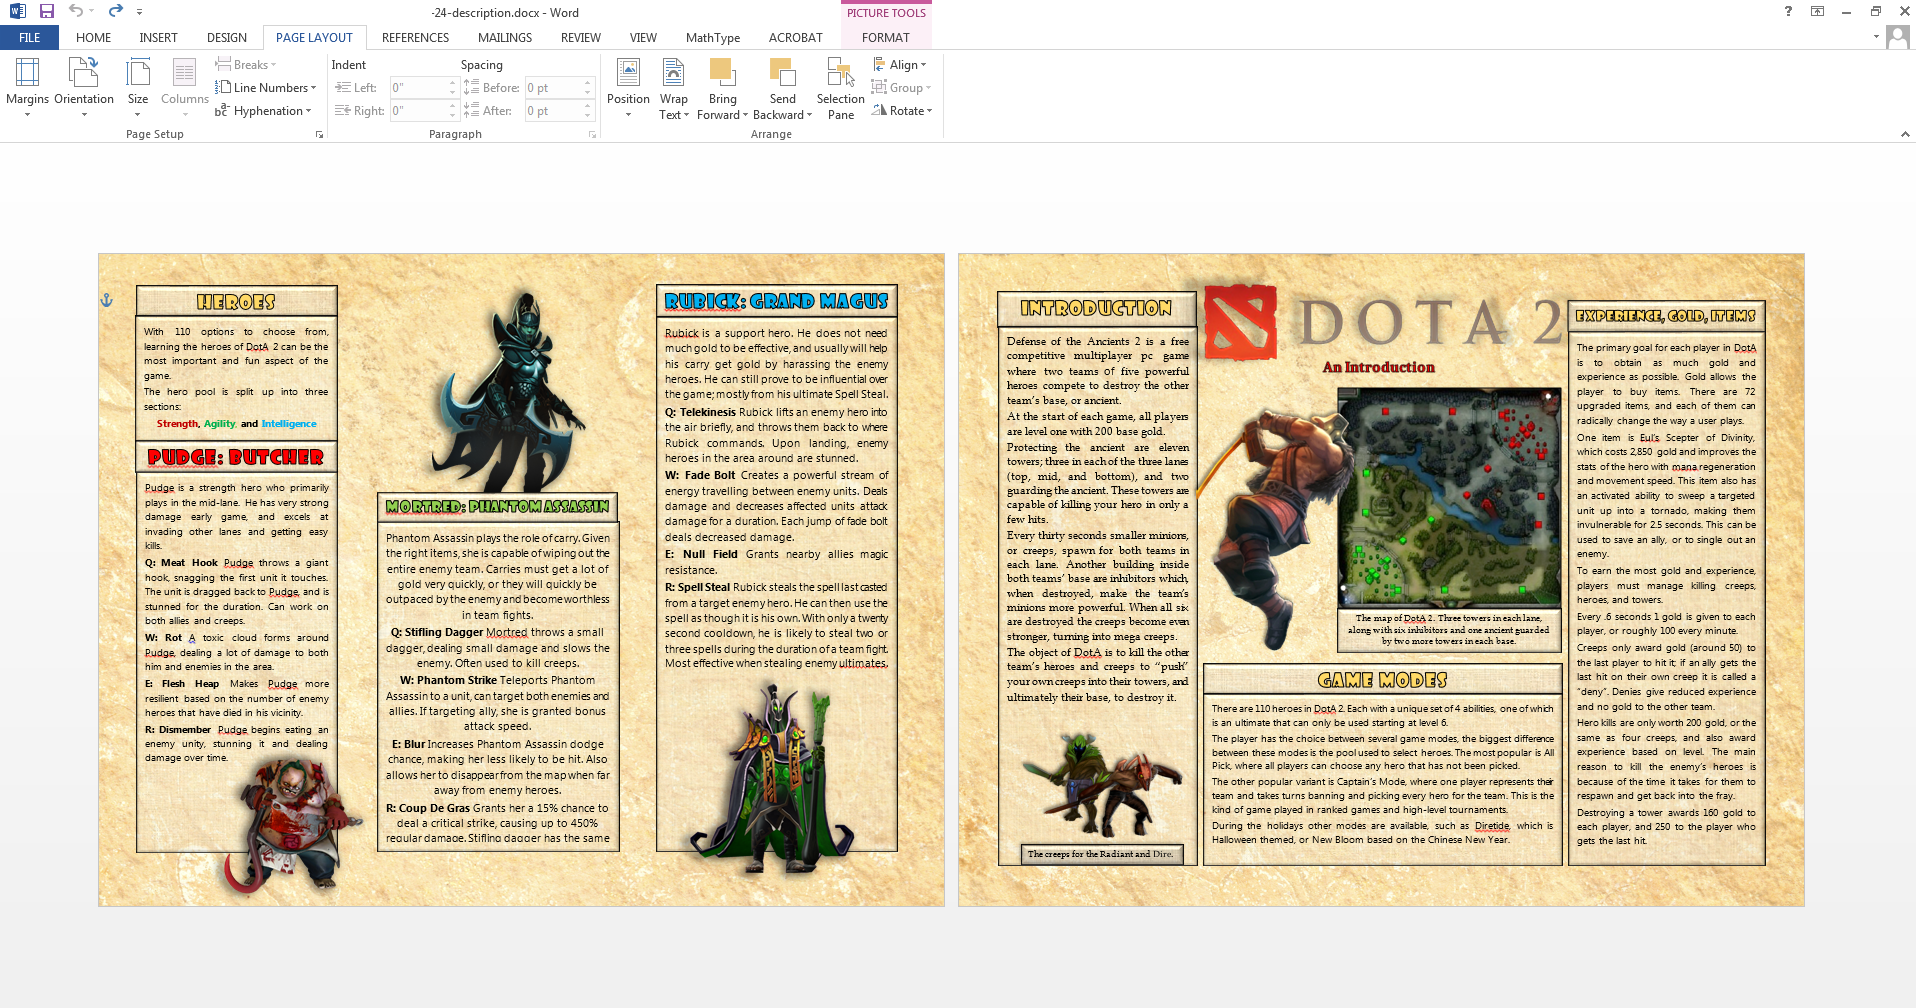Open the Hyphenation dropdown
Image resolution: width=1916 pixels, height=1008 pixels.
[264, 111]
